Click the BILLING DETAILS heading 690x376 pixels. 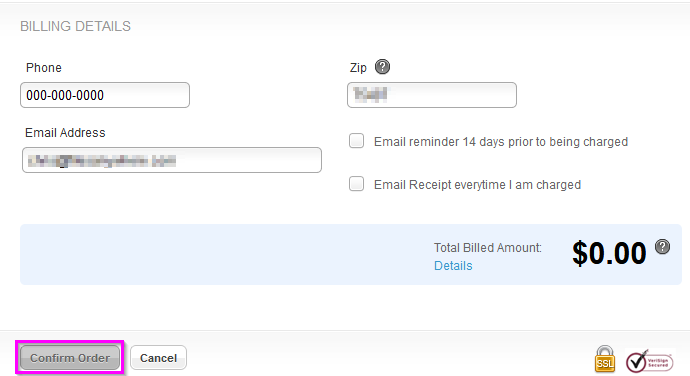click(75, 26)
